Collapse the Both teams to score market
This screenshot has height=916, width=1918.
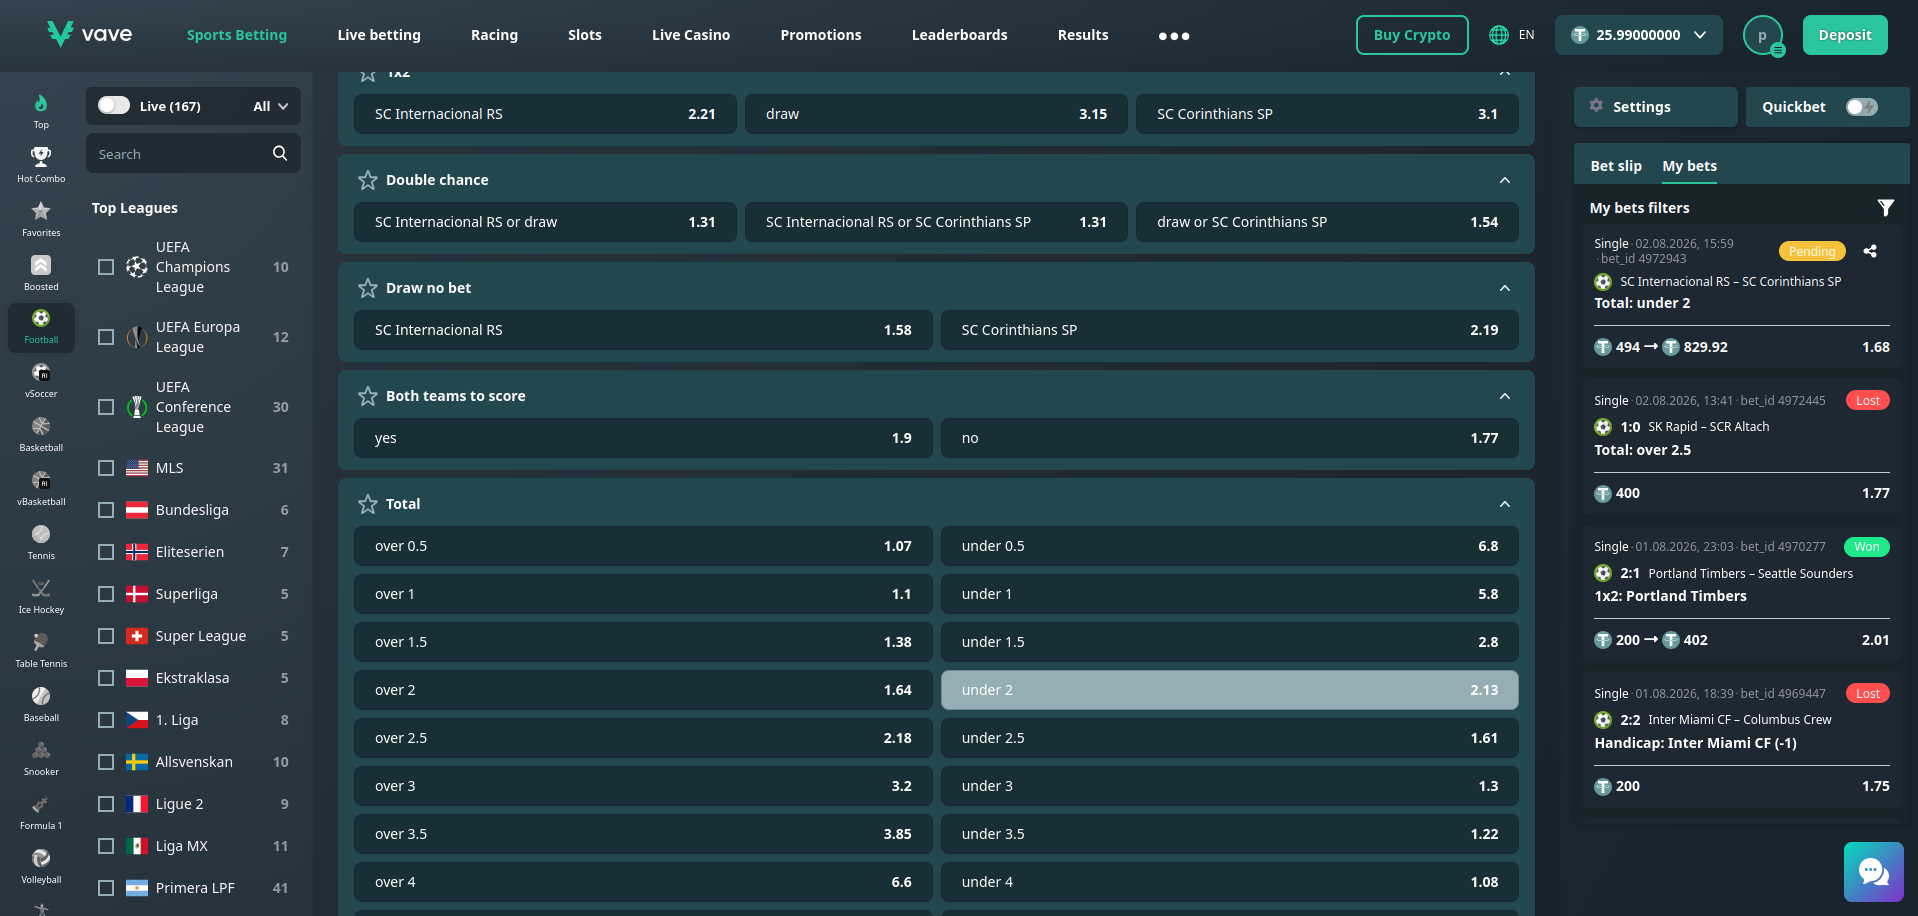point(1504,396)
